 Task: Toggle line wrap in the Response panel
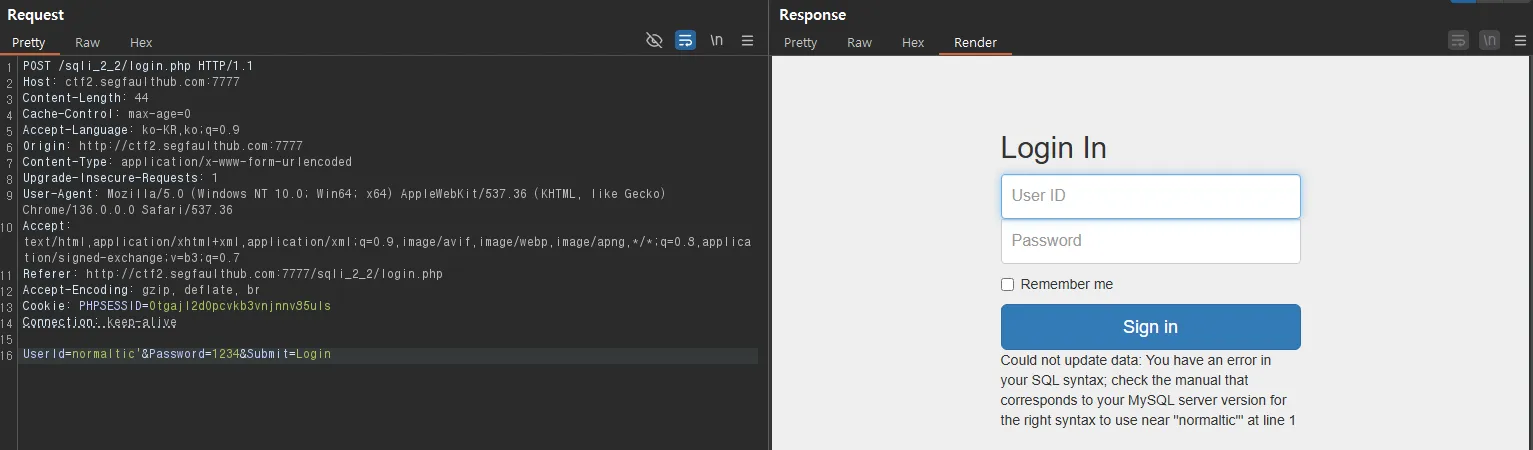1459,41
